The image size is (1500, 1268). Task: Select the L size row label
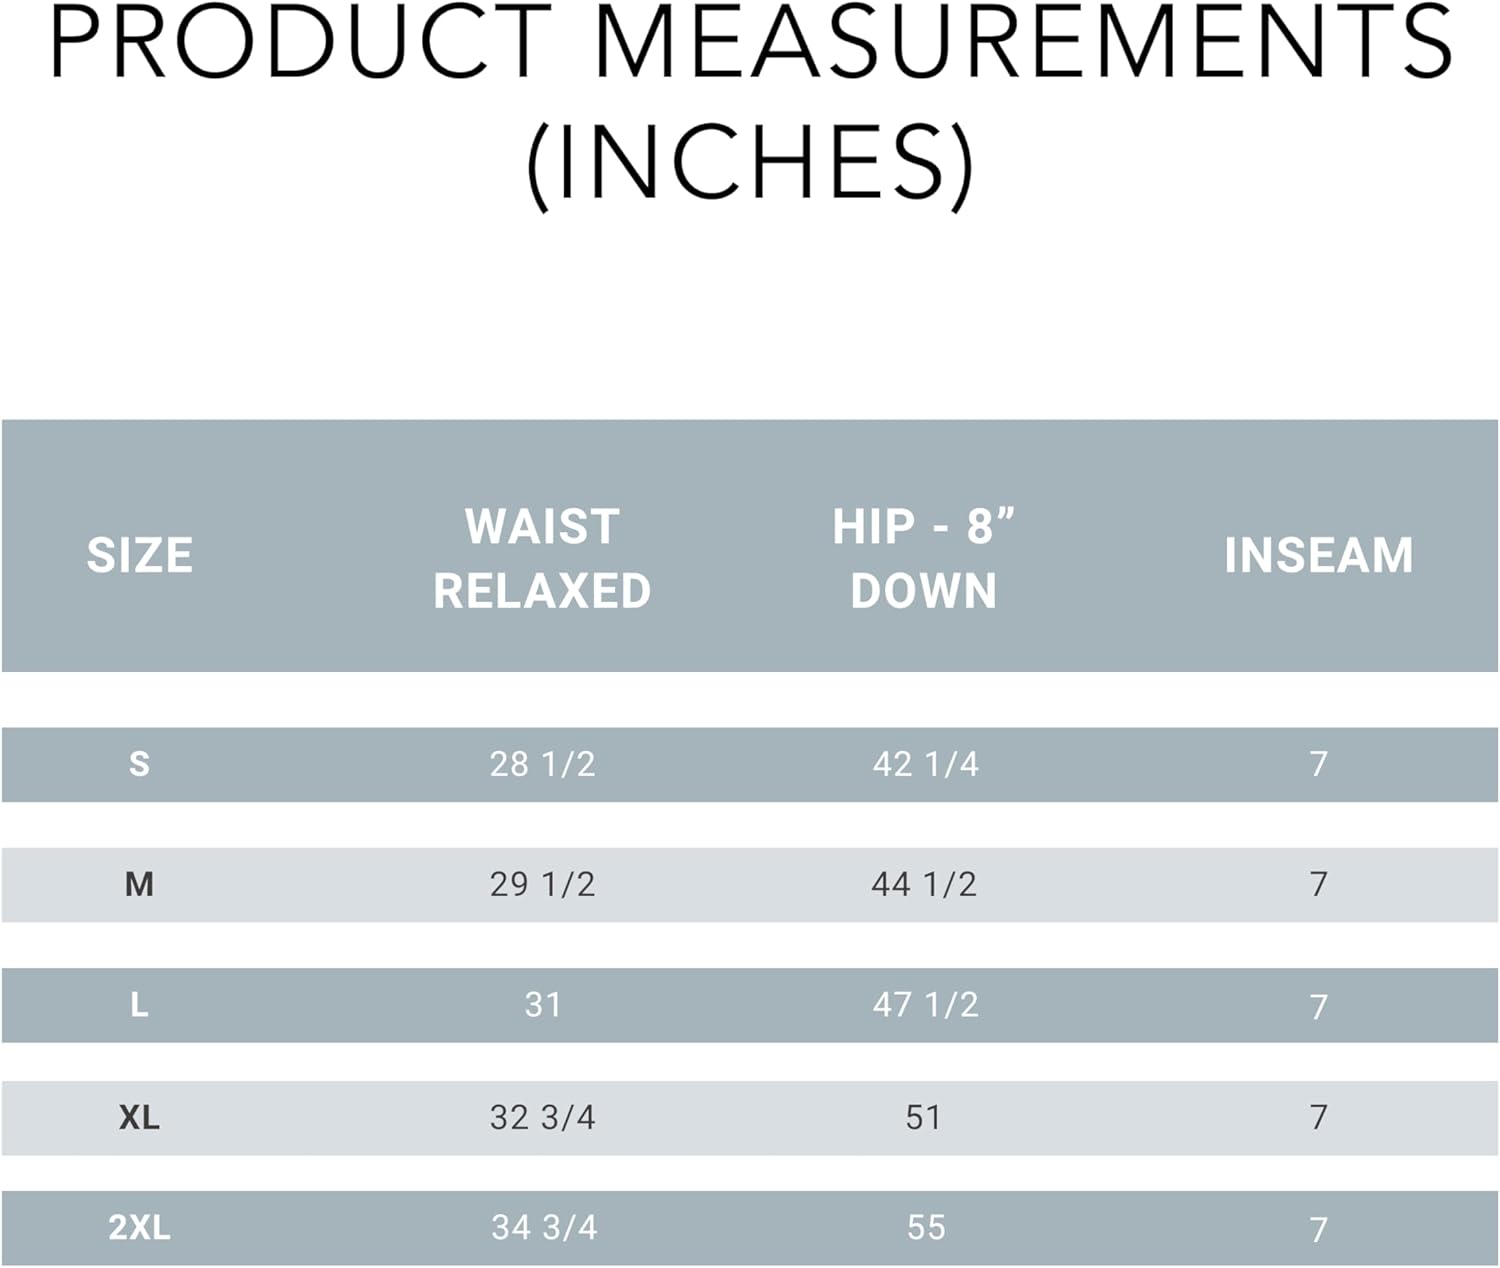[139, 1004]
